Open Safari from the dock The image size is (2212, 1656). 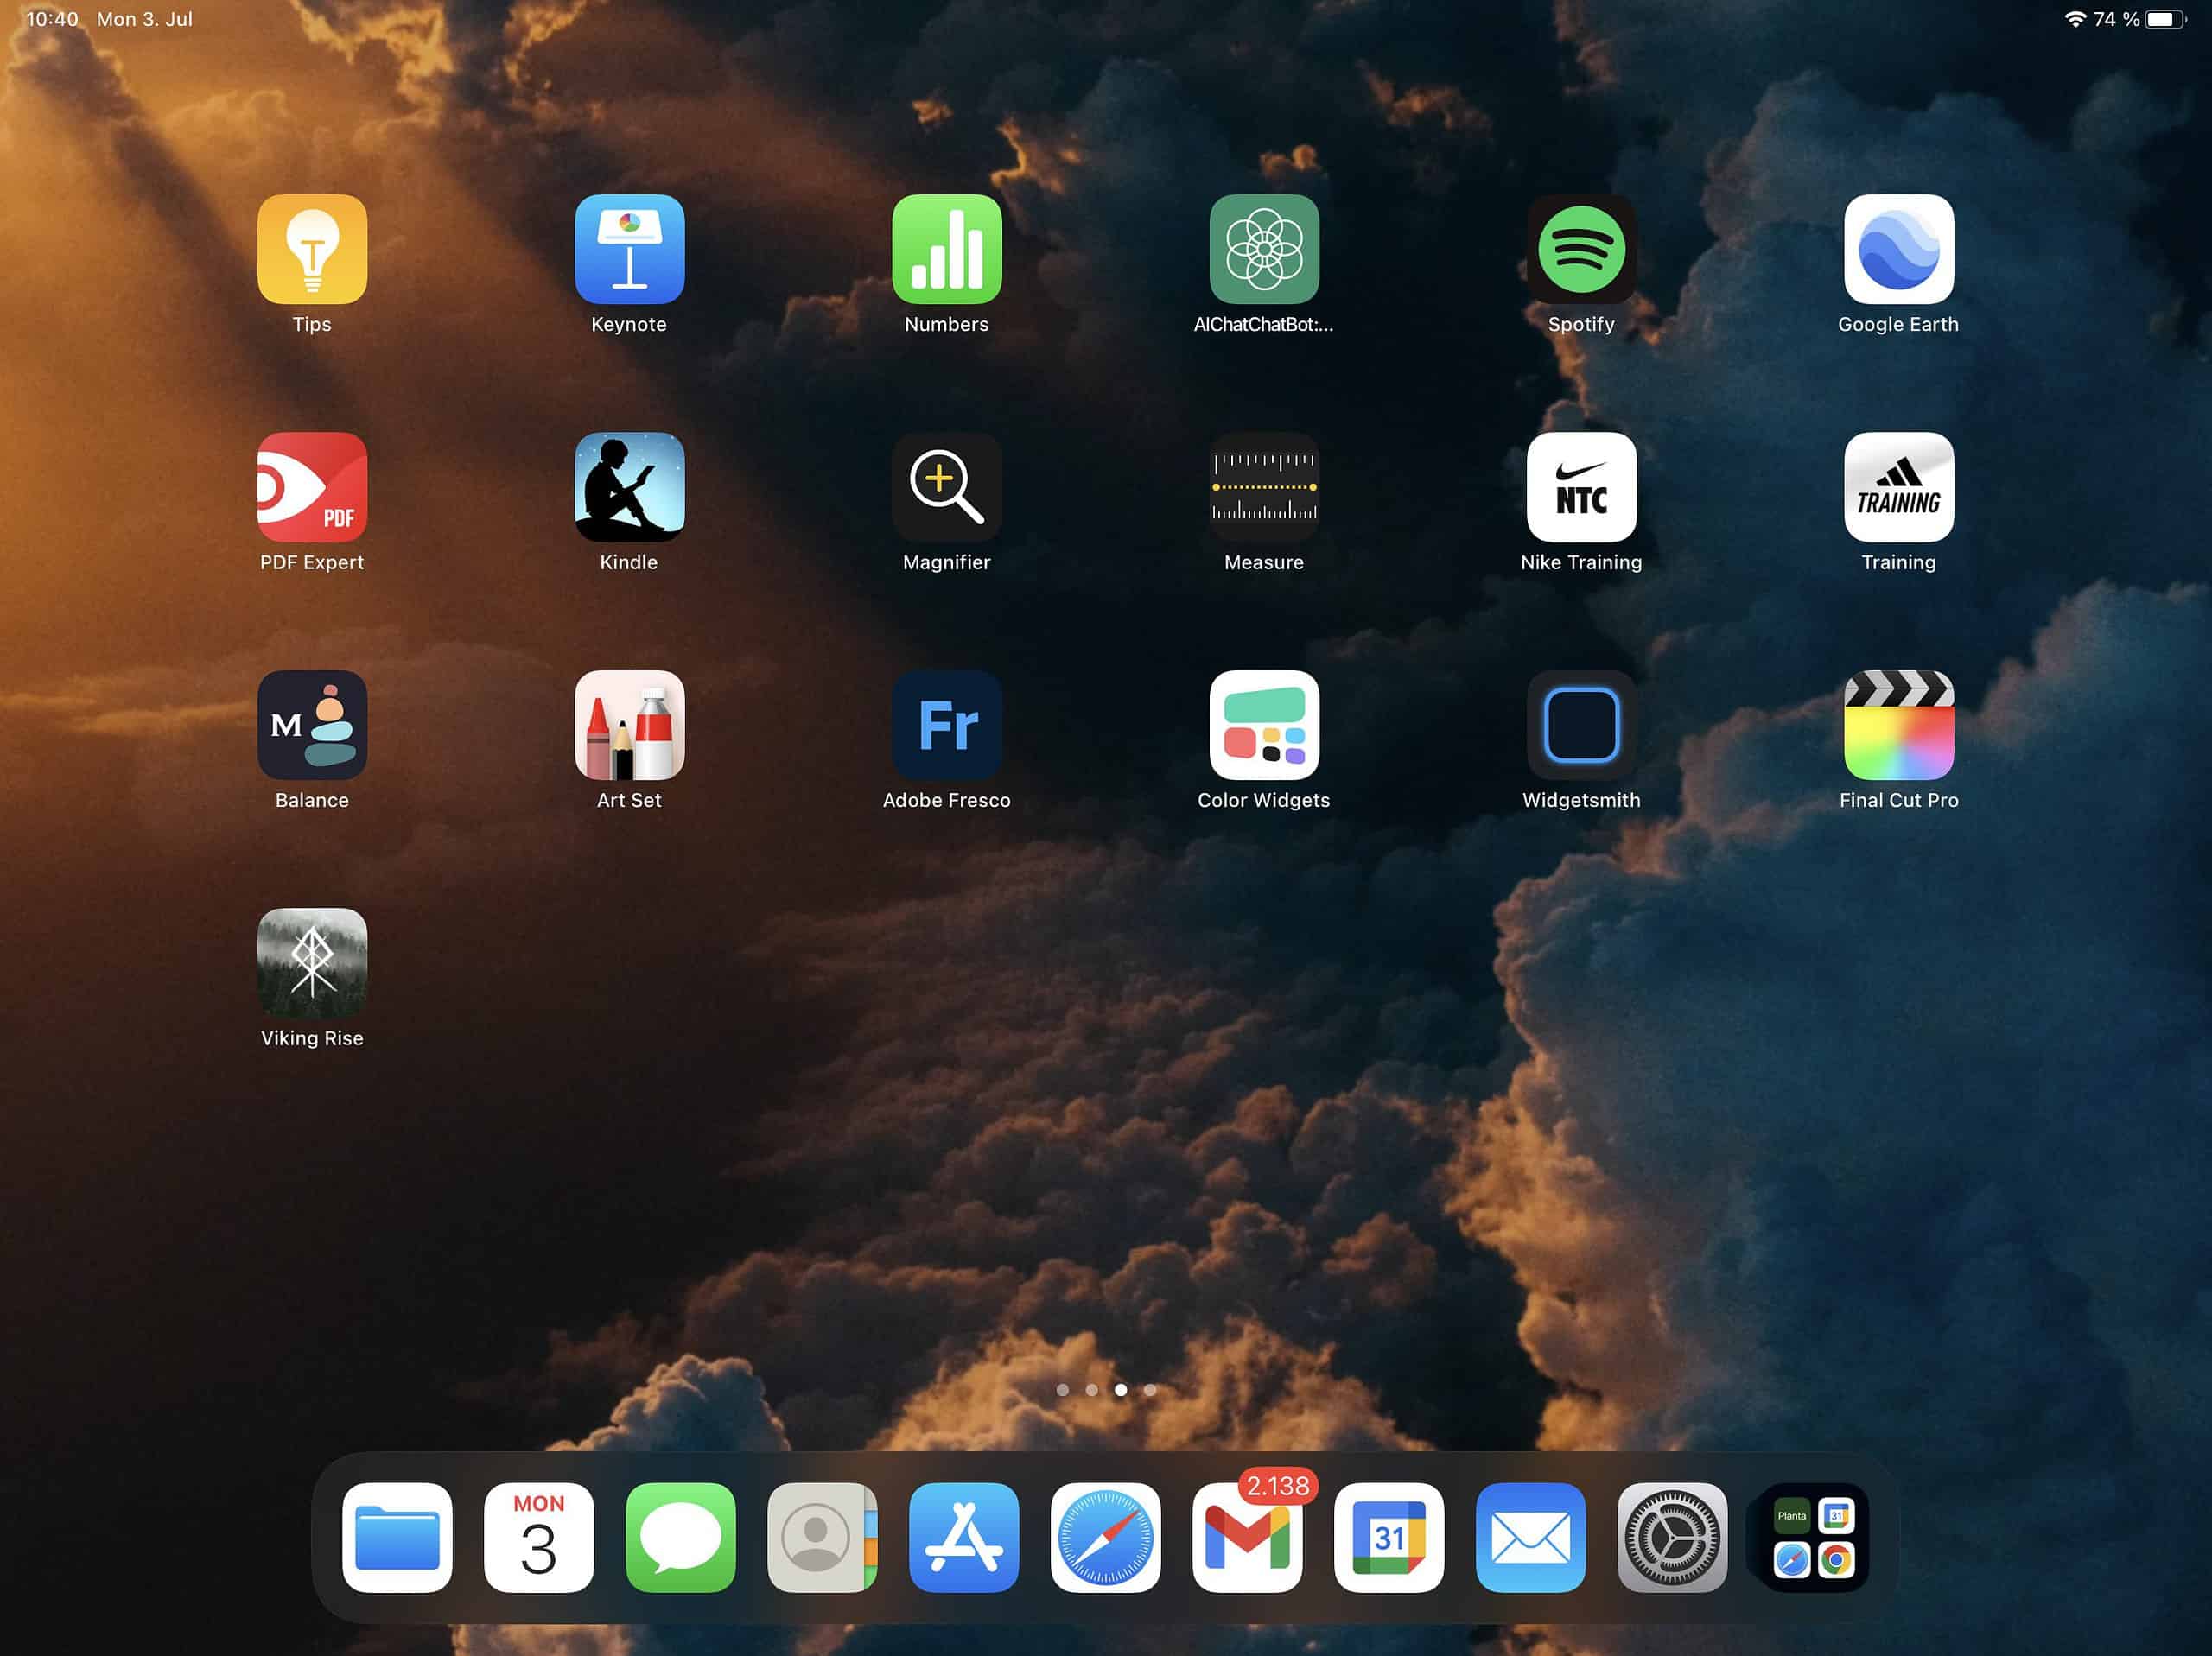click(1105, 1537)
